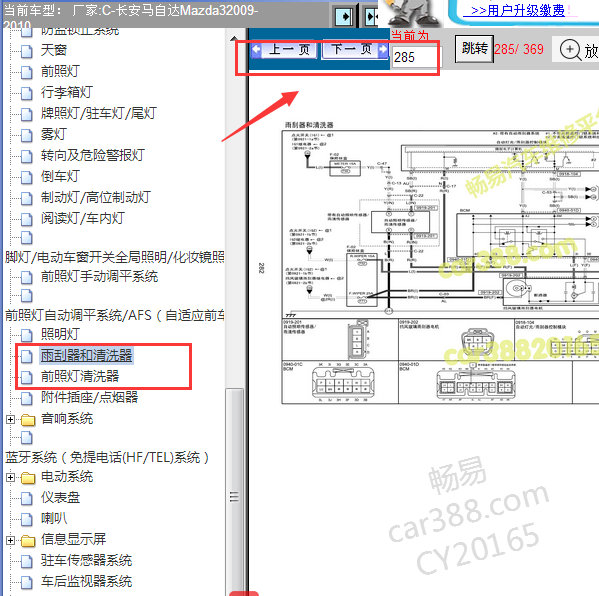Click document icon beside 行李箱灯
Screen dimensions: 599x596
tap(27, 93)
